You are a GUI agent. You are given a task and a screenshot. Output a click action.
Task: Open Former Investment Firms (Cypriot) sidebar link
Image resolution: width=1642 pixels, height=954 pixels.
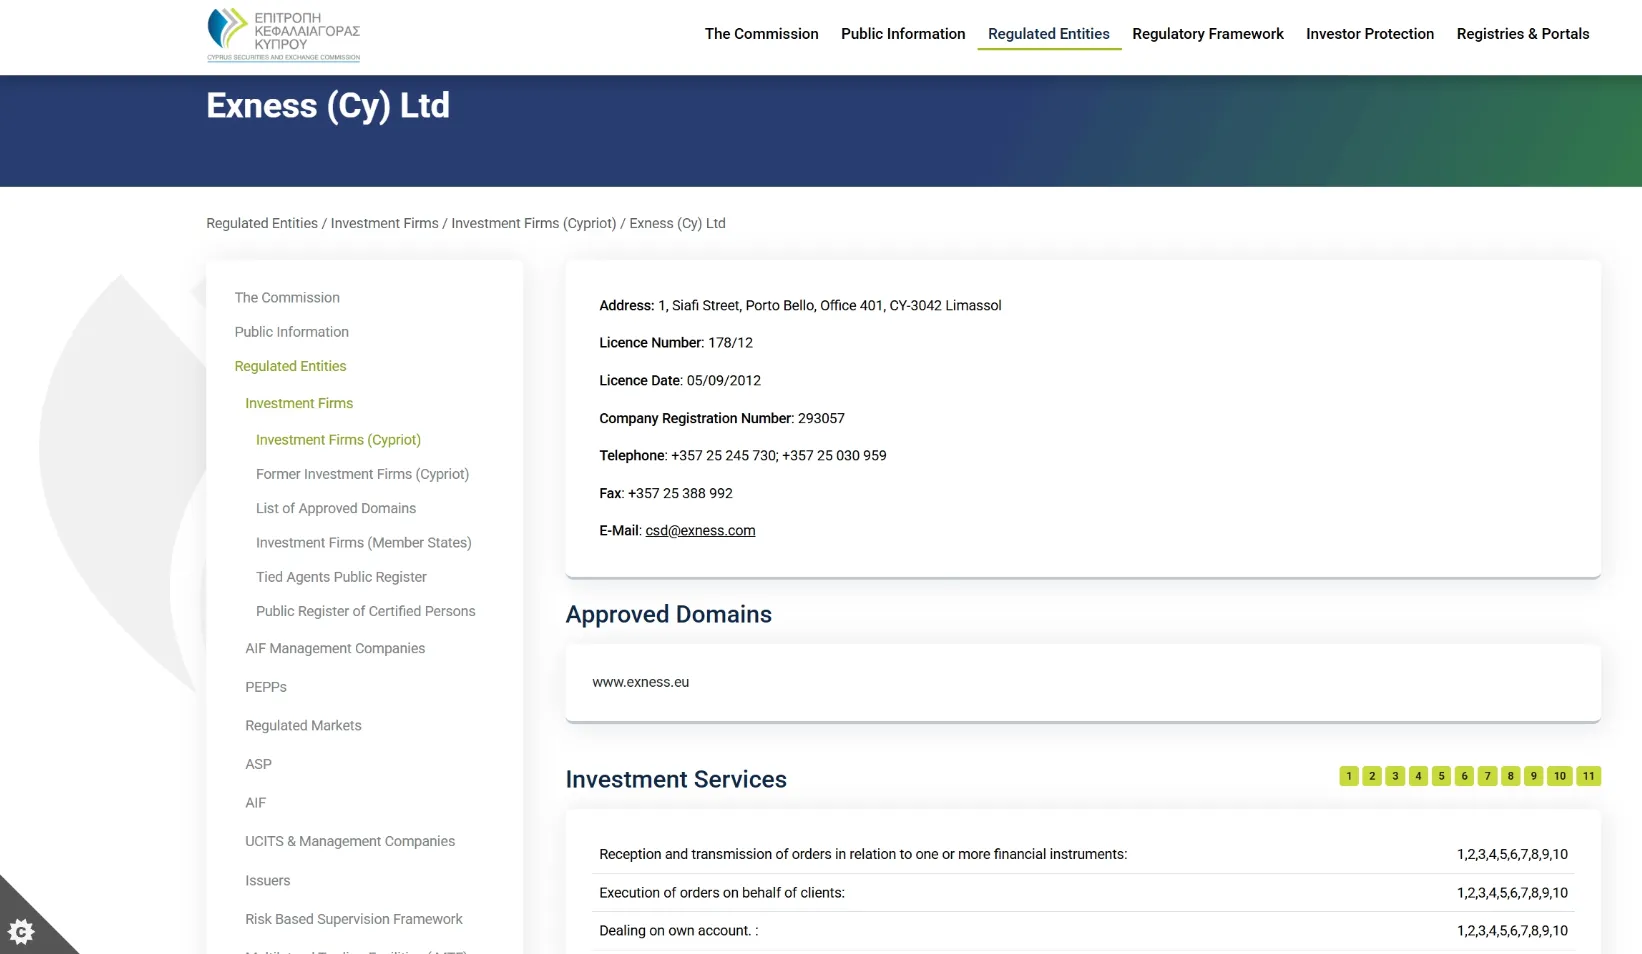362,474
